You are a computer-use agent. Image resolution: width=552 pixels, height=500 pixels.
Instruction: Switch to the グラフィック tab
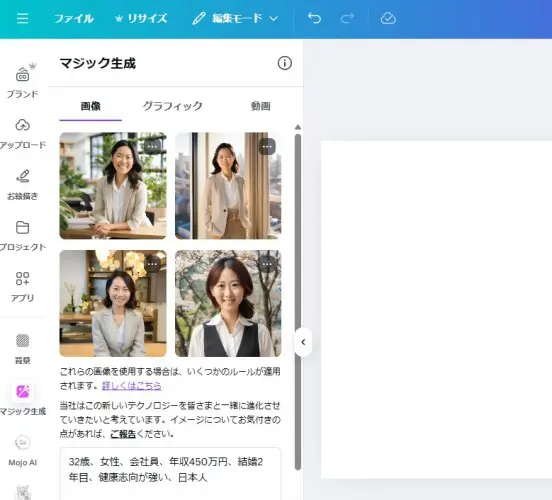point(172,106)
